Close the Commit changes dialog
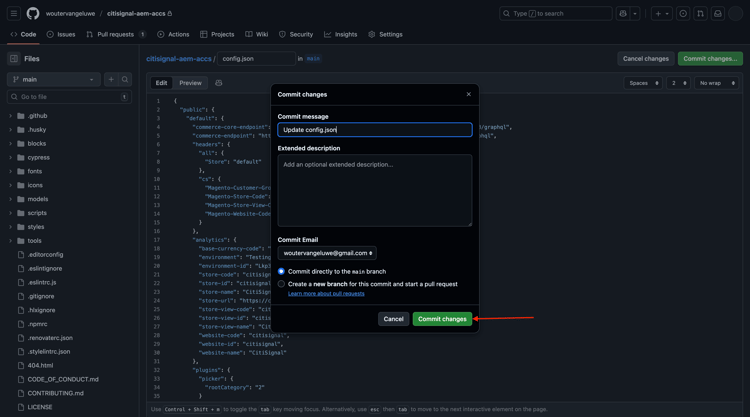750x417 pixels. point(469,94)
